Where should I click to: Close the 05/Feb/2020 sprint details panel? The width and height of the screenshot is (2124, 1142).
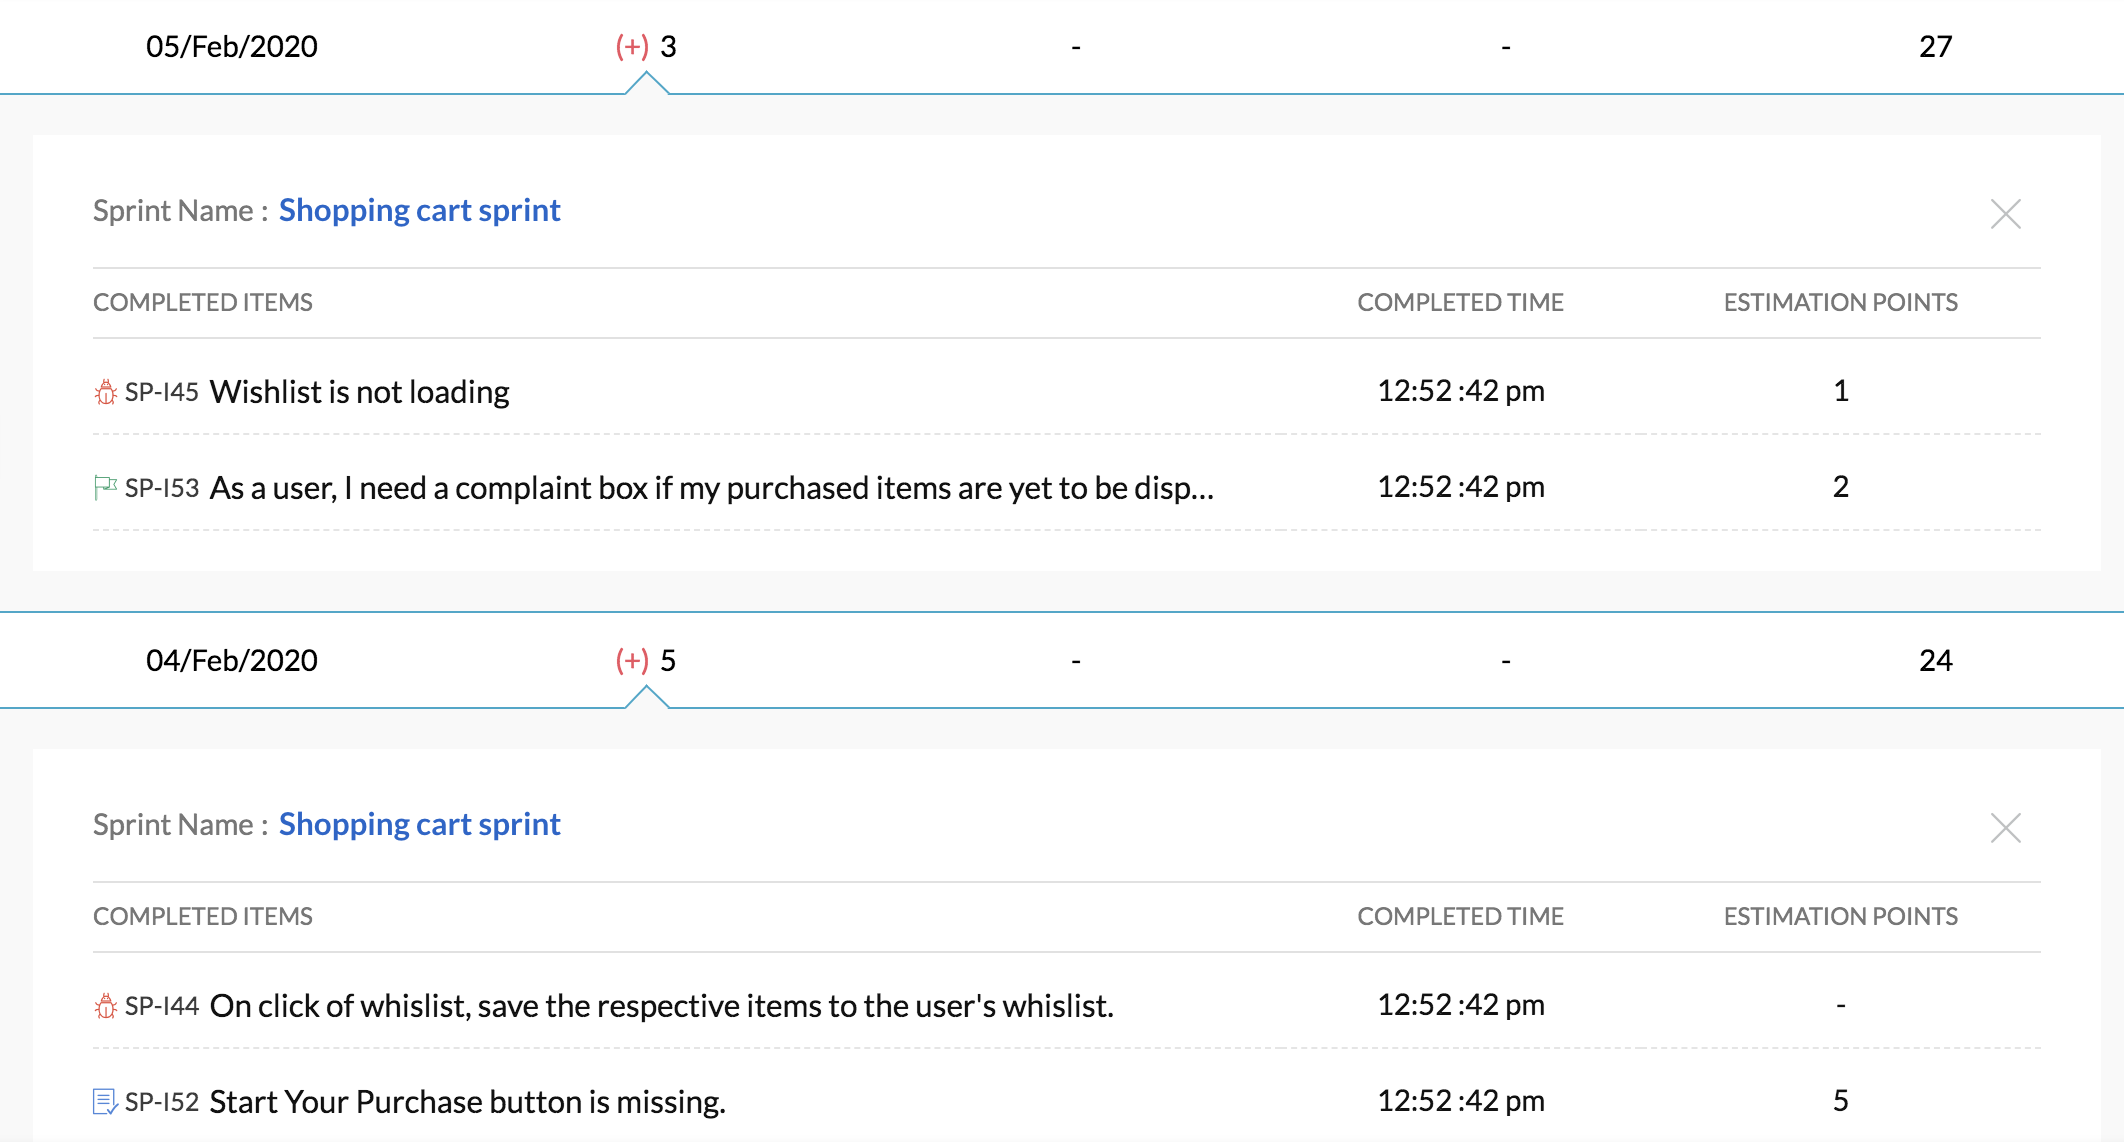2005,214
